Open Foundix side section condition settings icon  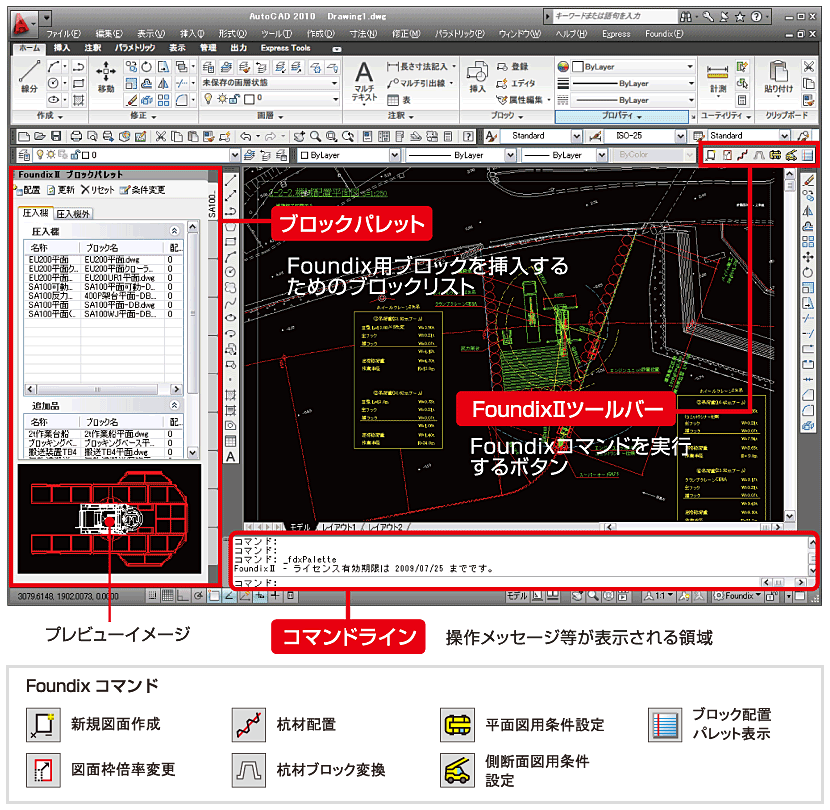tap(791, 155)
